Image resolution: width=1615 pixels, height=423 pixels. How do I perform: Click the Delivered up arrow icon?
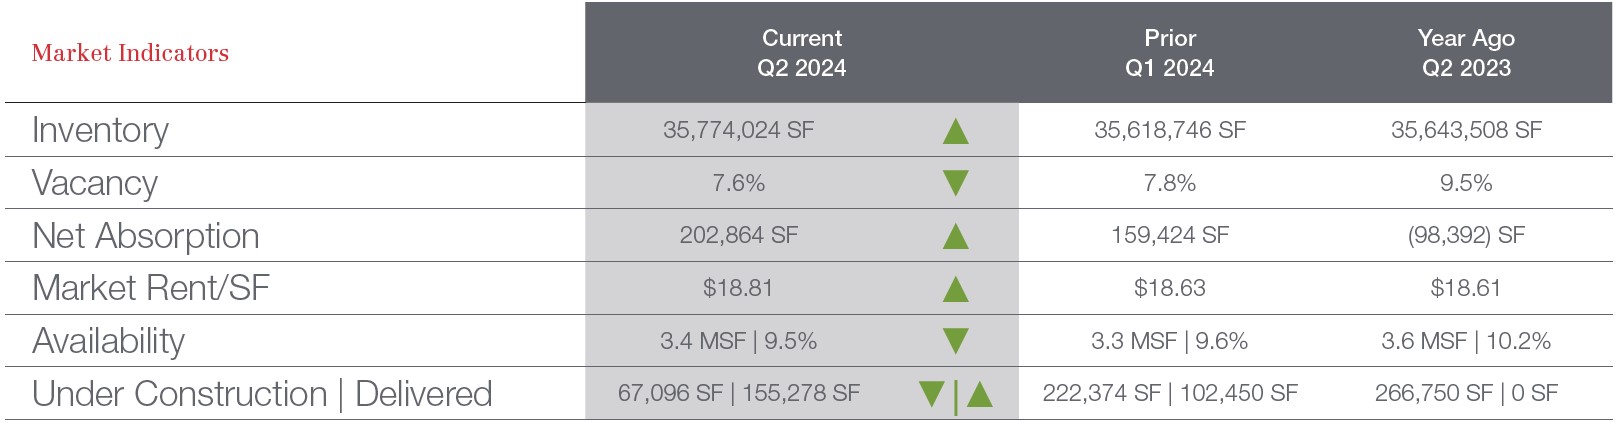[980, 394]
